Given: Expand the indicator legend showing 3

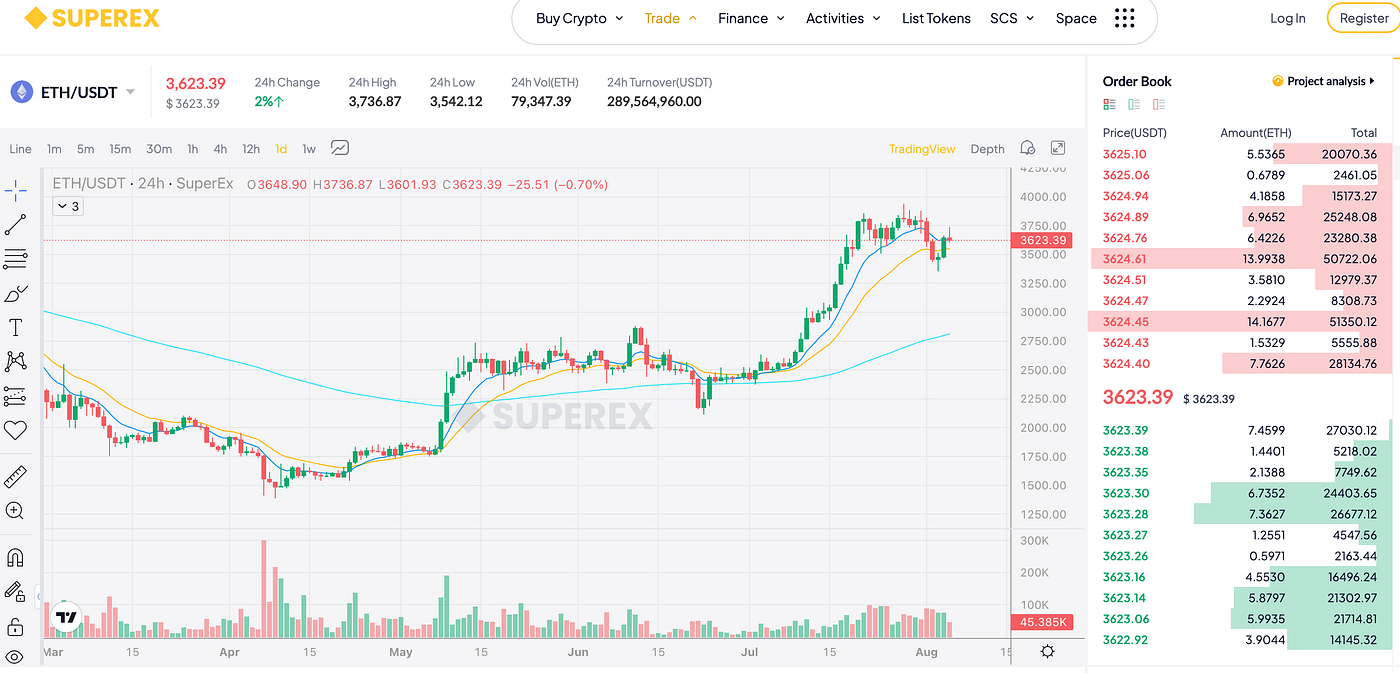Looking at the screenshot, I should point(68,206).
